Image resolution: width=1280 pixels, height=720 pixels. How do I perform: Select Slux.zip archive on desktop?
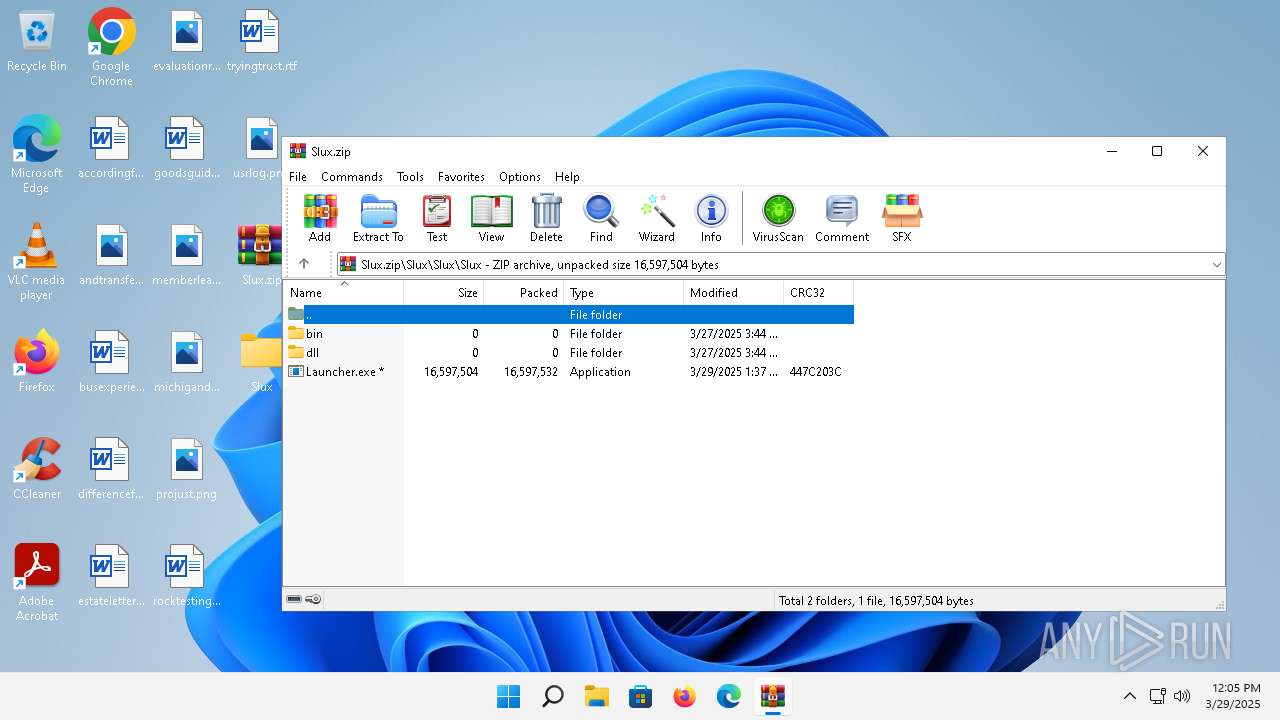pos(261,255)
